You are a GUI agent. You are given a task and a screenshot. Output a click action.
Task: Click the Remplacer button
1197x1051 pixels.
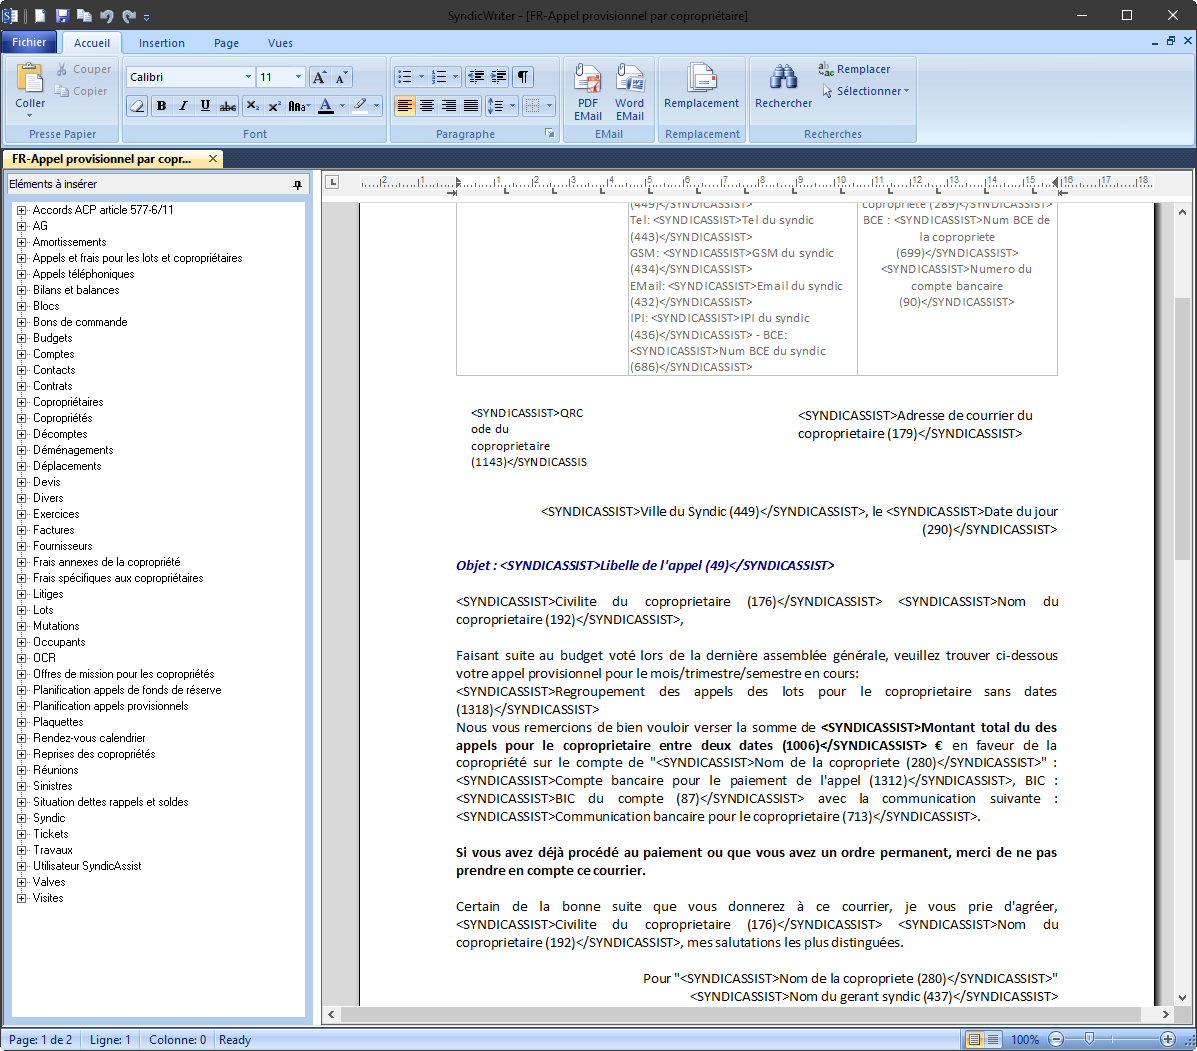[855, 69]
